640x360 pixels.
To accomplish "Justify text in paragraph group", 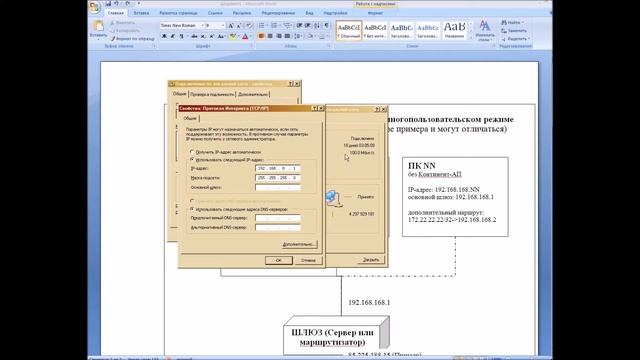I will [287, 36].
